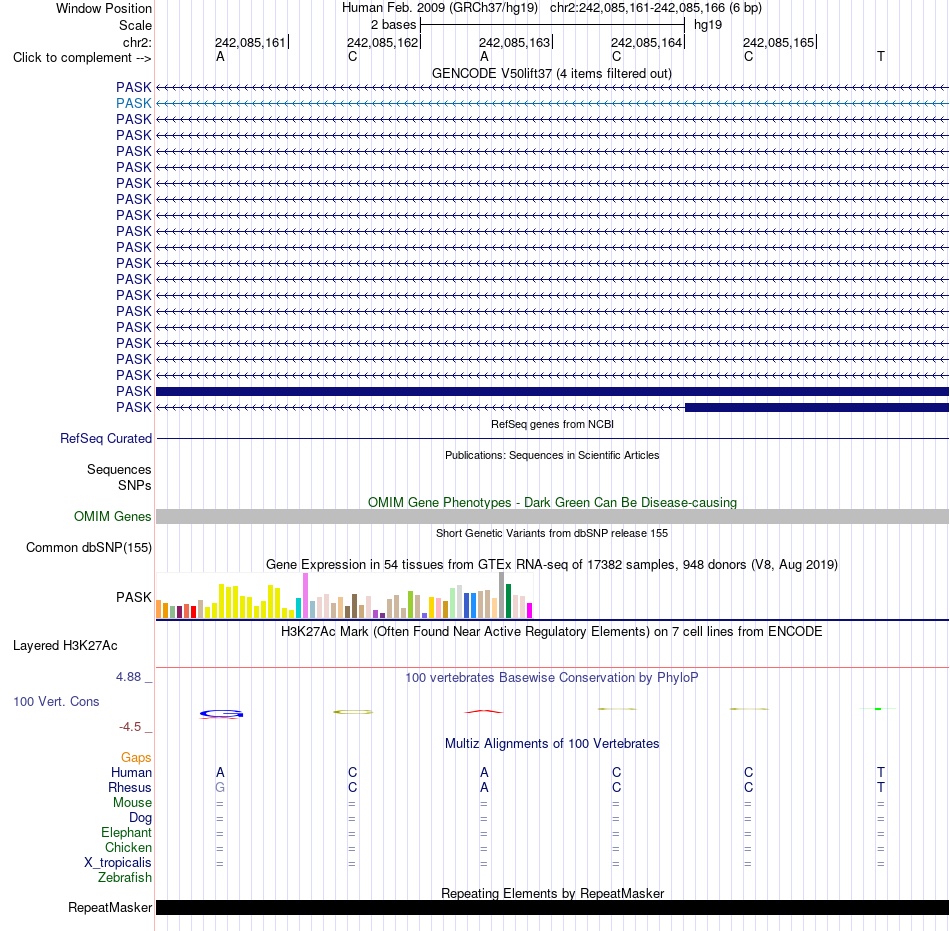Click the T base in the Human alignment row
This screenshot has height=931, width=950.
pos(880,772)
